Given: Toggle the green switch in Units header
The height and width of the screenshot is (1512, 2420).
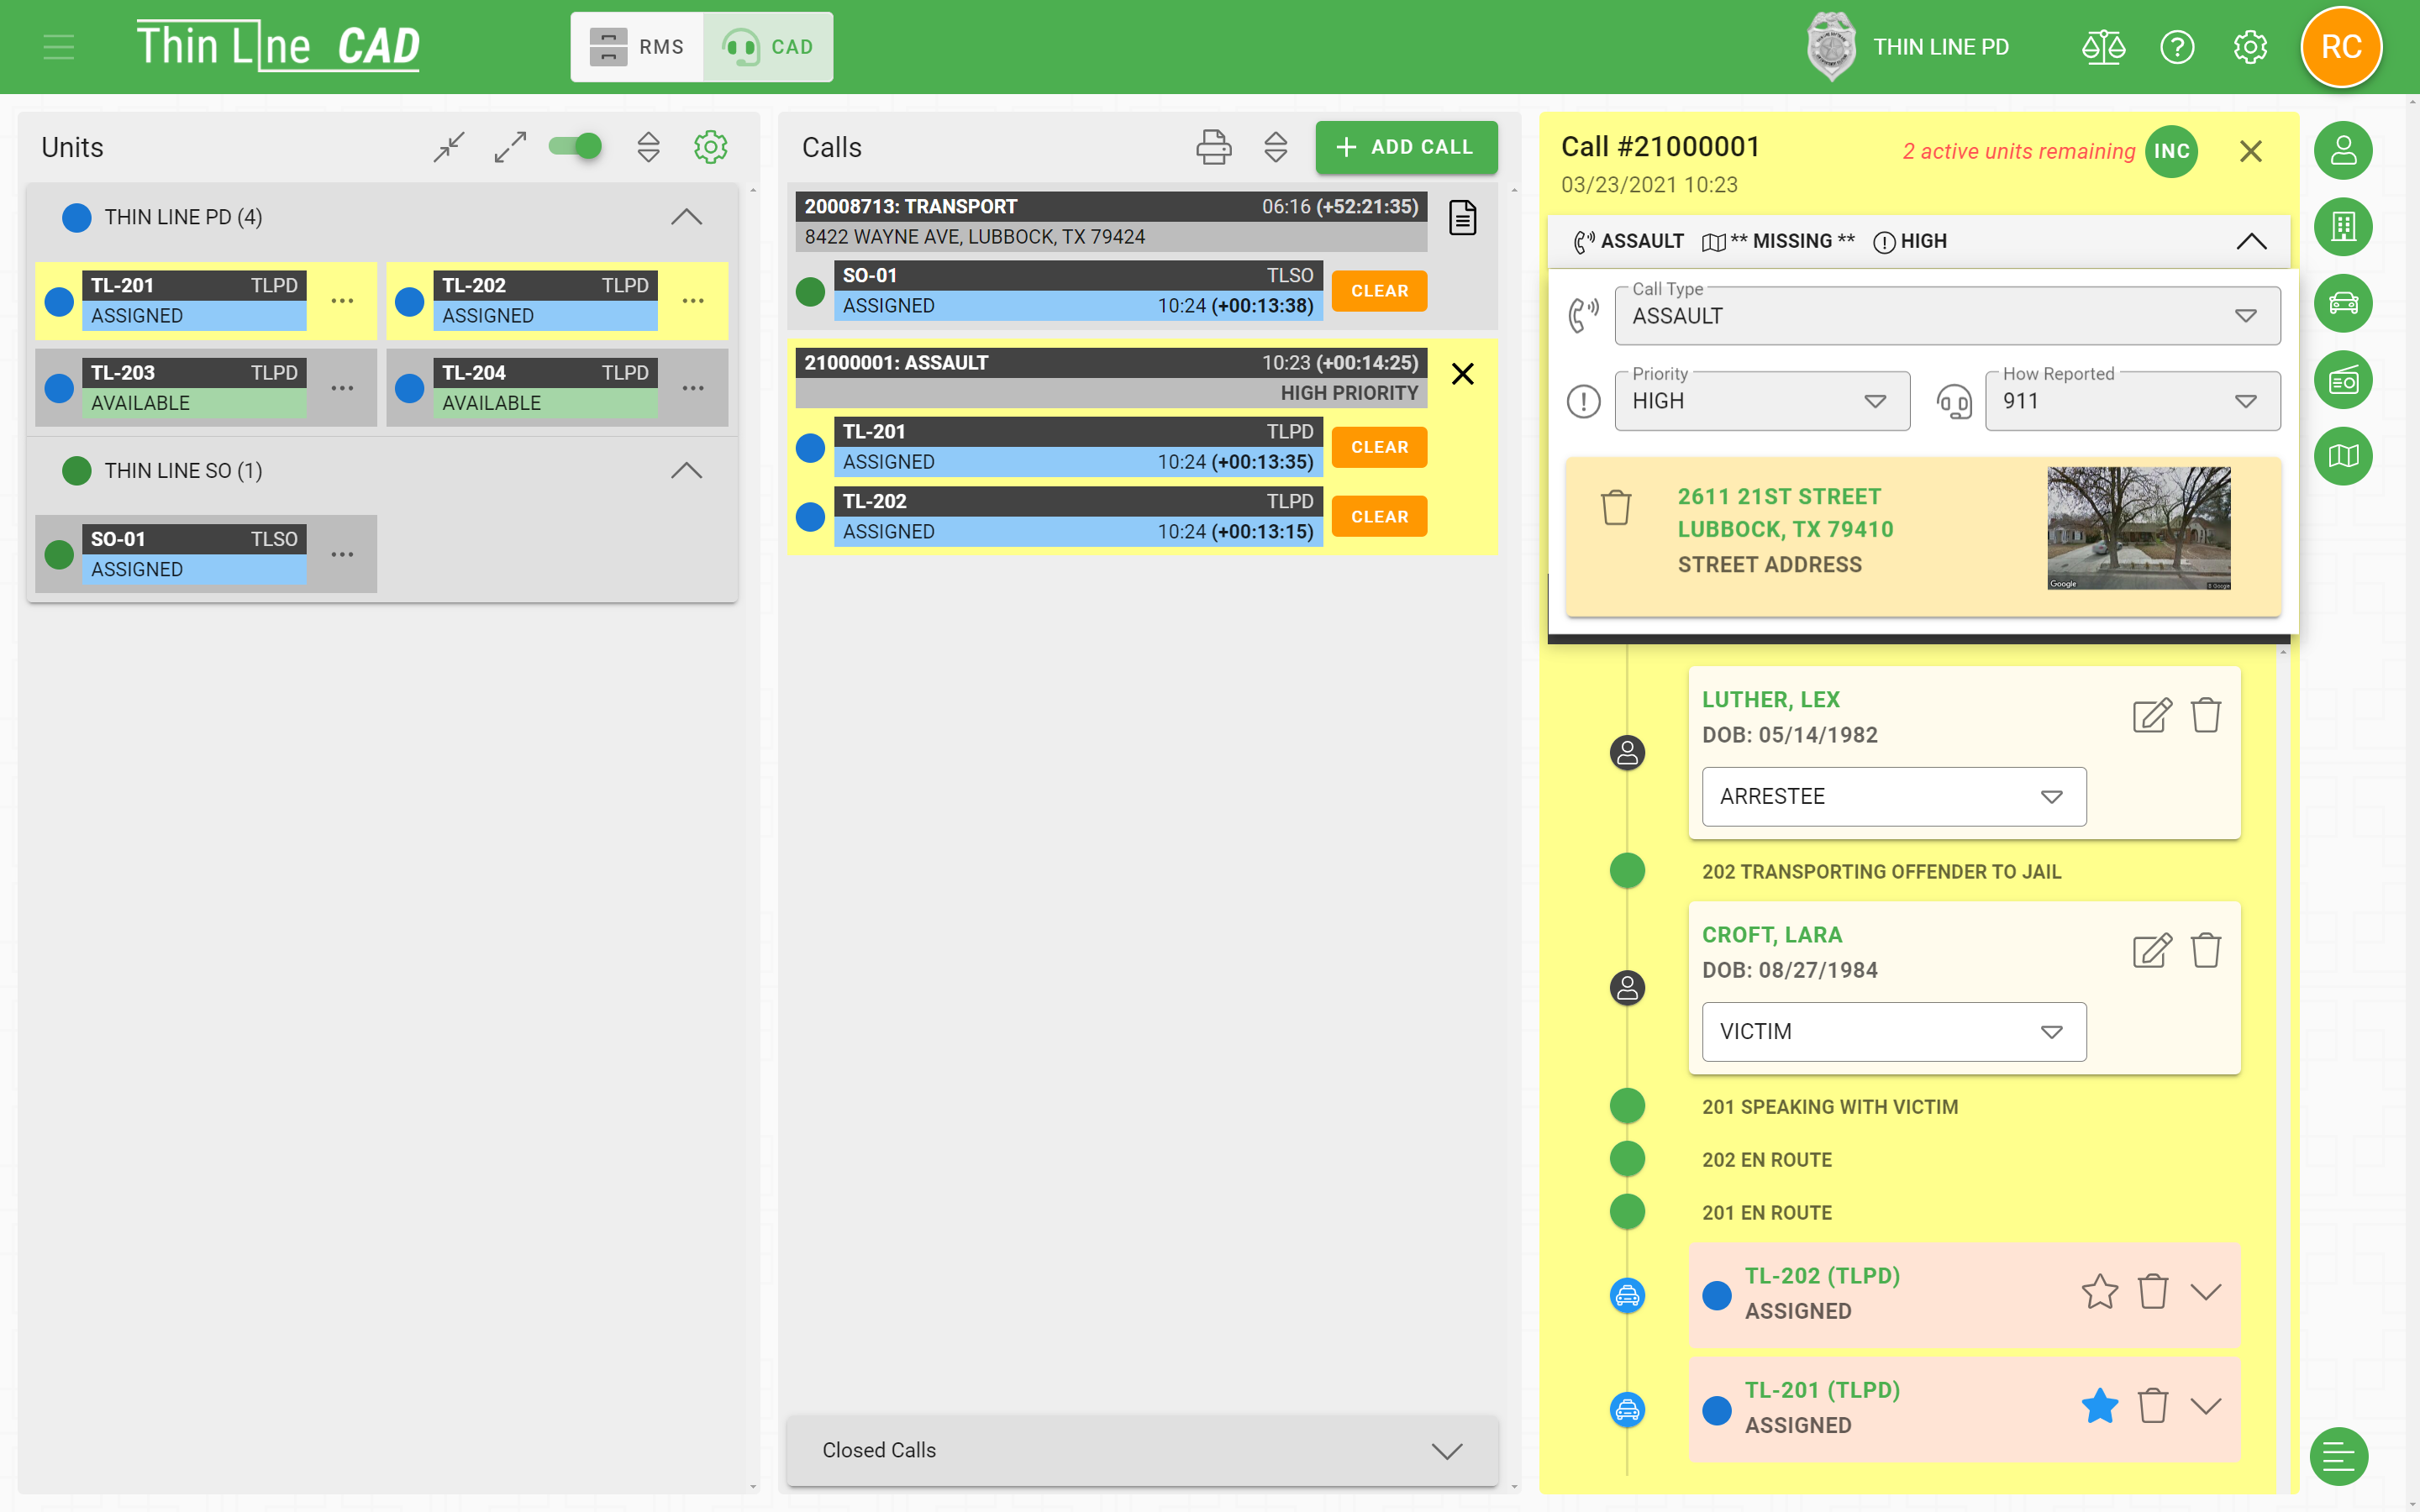Looking at the screenshot, I should tap(576, 147).
